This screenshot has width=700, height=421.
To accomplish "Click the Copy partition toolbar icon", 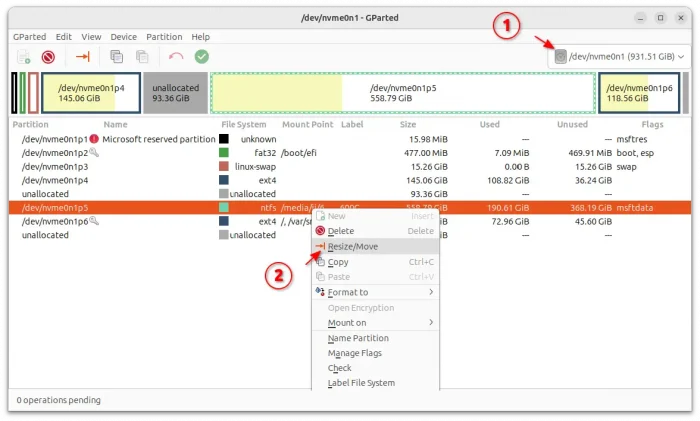I will [x=117, y=57].
